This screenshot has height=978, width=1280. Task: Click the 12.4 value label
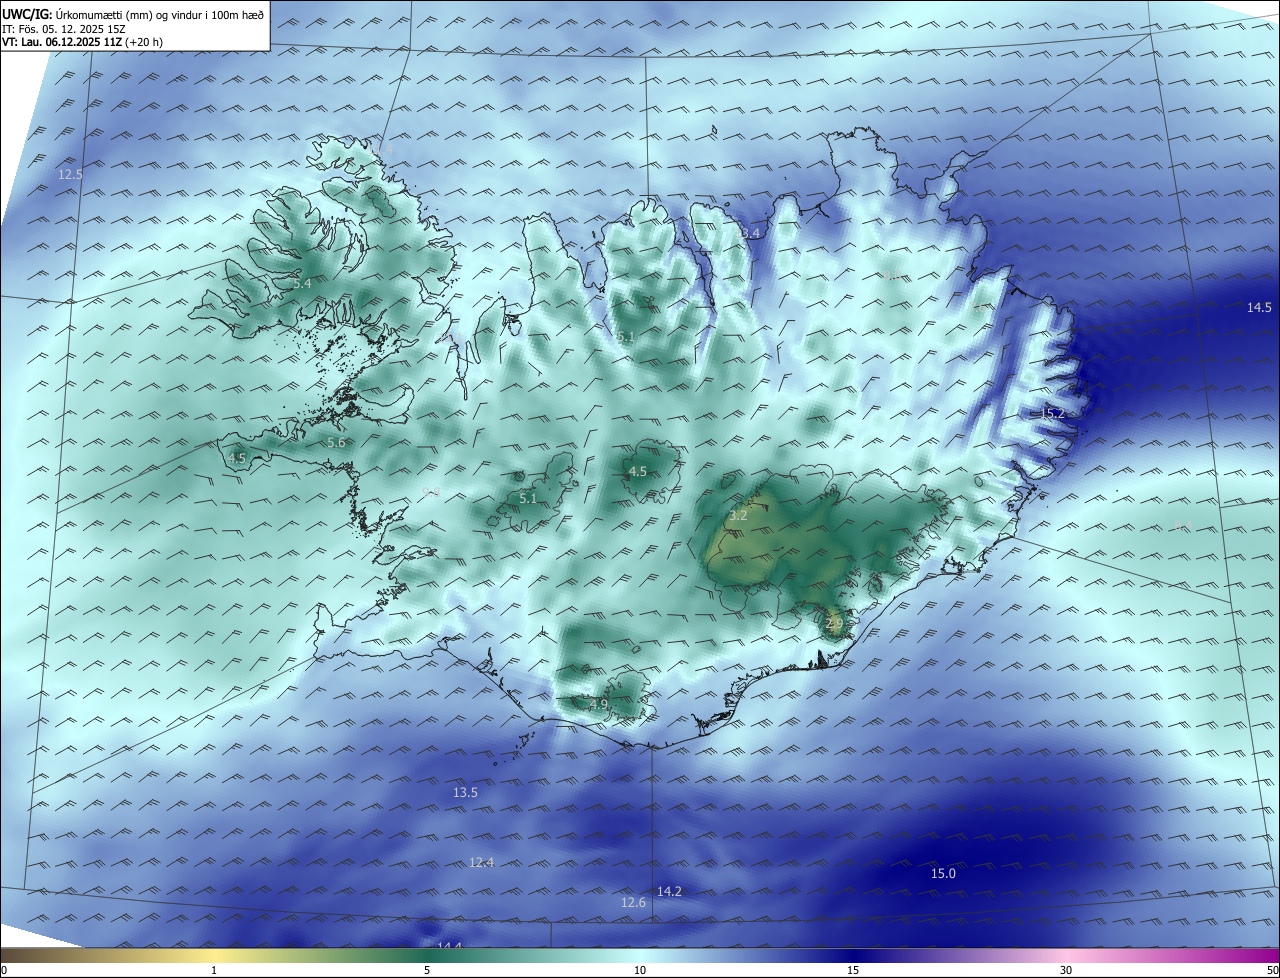[x=482, y=862]
